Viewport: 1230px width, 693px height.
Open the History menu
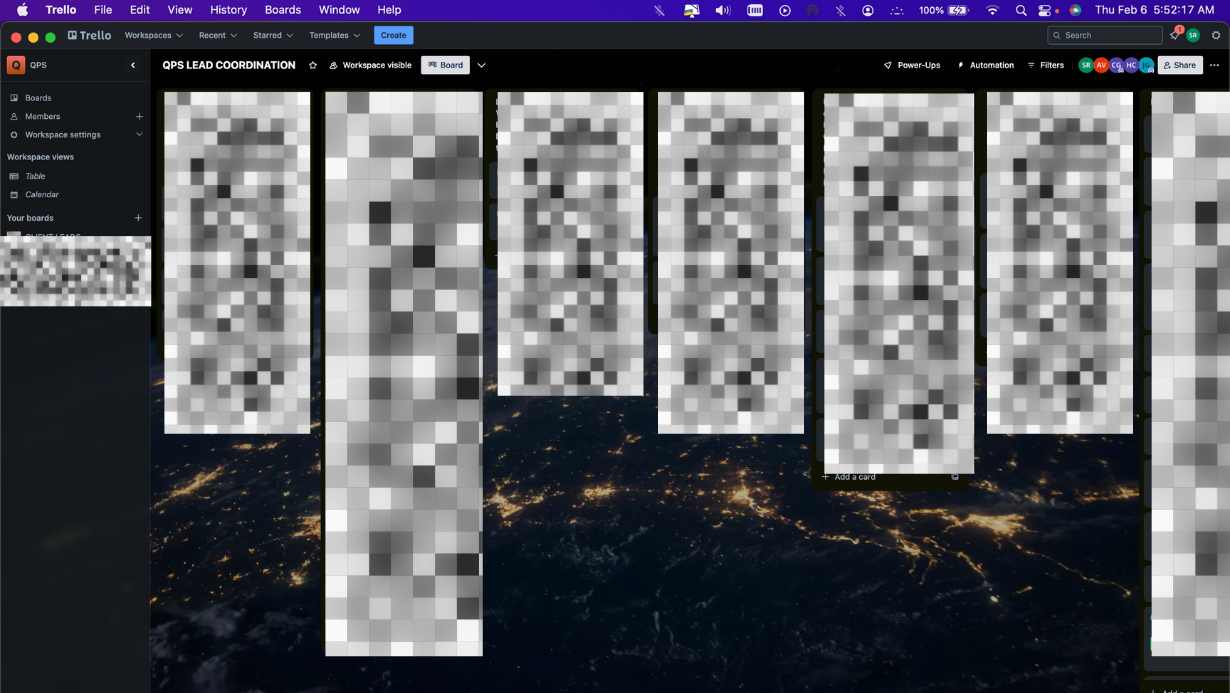229,10
